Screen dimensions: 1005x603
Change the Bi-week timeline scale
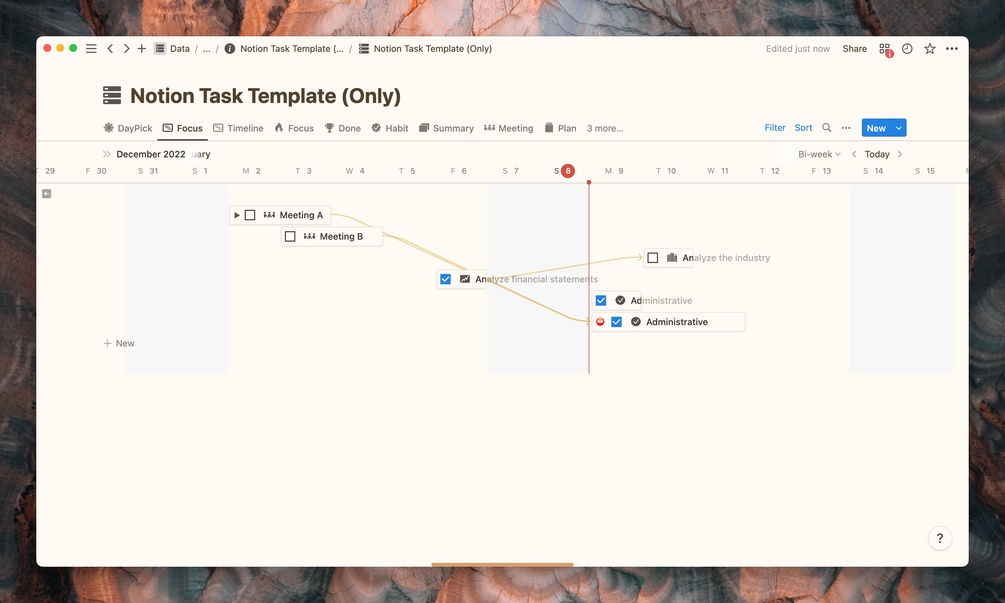[818, 154]
